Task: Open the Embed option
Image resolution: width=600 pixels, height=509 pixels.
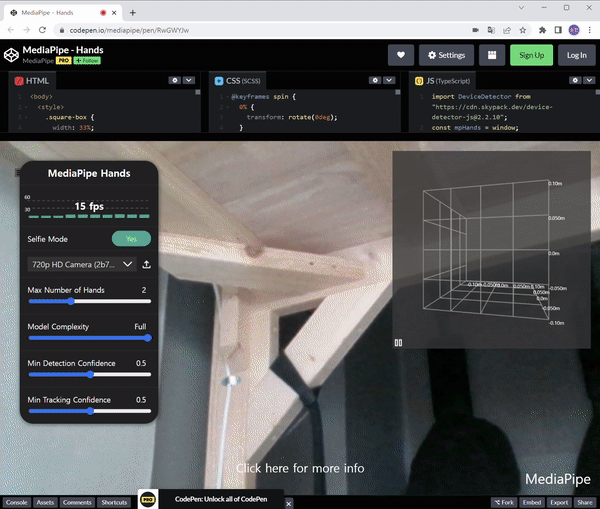Action: 532,502
